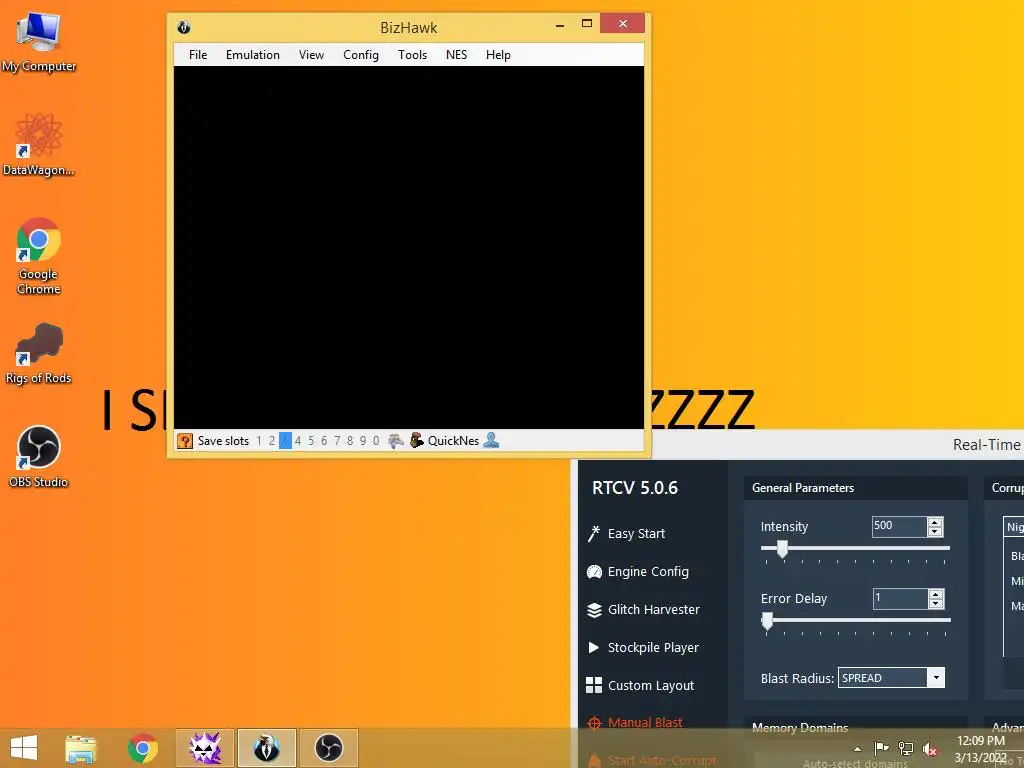Show hidden system tray icons arrow
The image size is (1024, 768).
point(857,749)
